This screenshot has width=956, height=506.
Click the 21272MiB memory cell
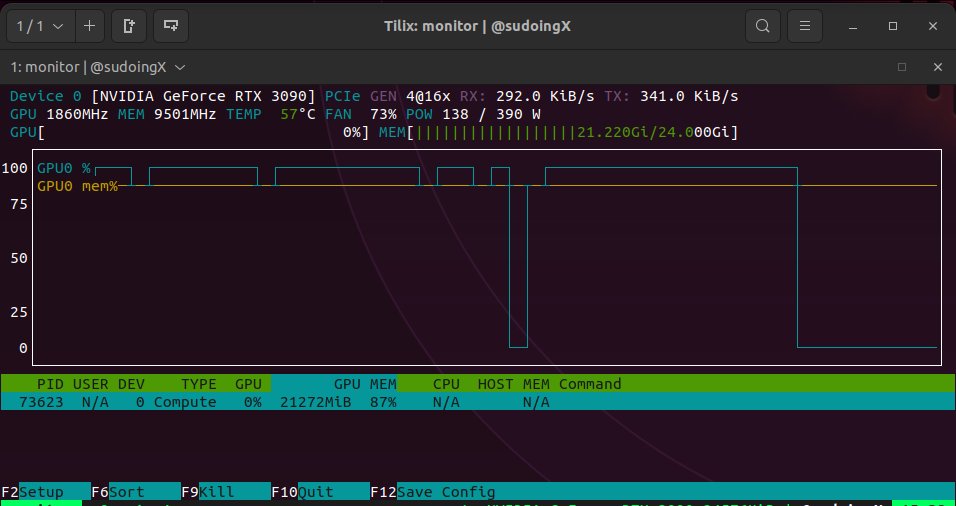(x=315, y=402)
